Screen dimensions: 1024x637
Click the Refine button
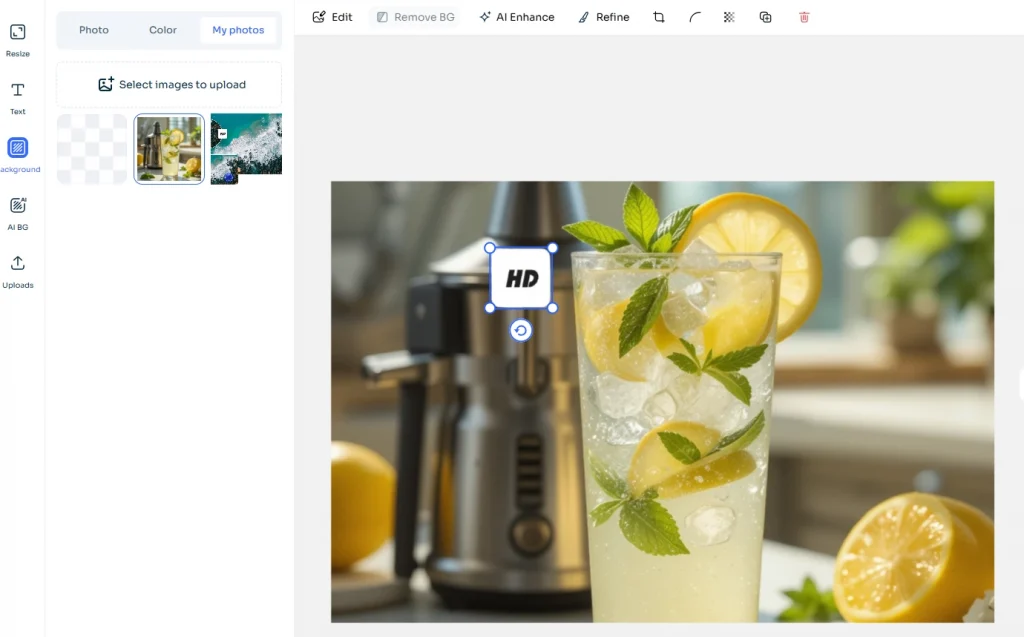[604, 17]
